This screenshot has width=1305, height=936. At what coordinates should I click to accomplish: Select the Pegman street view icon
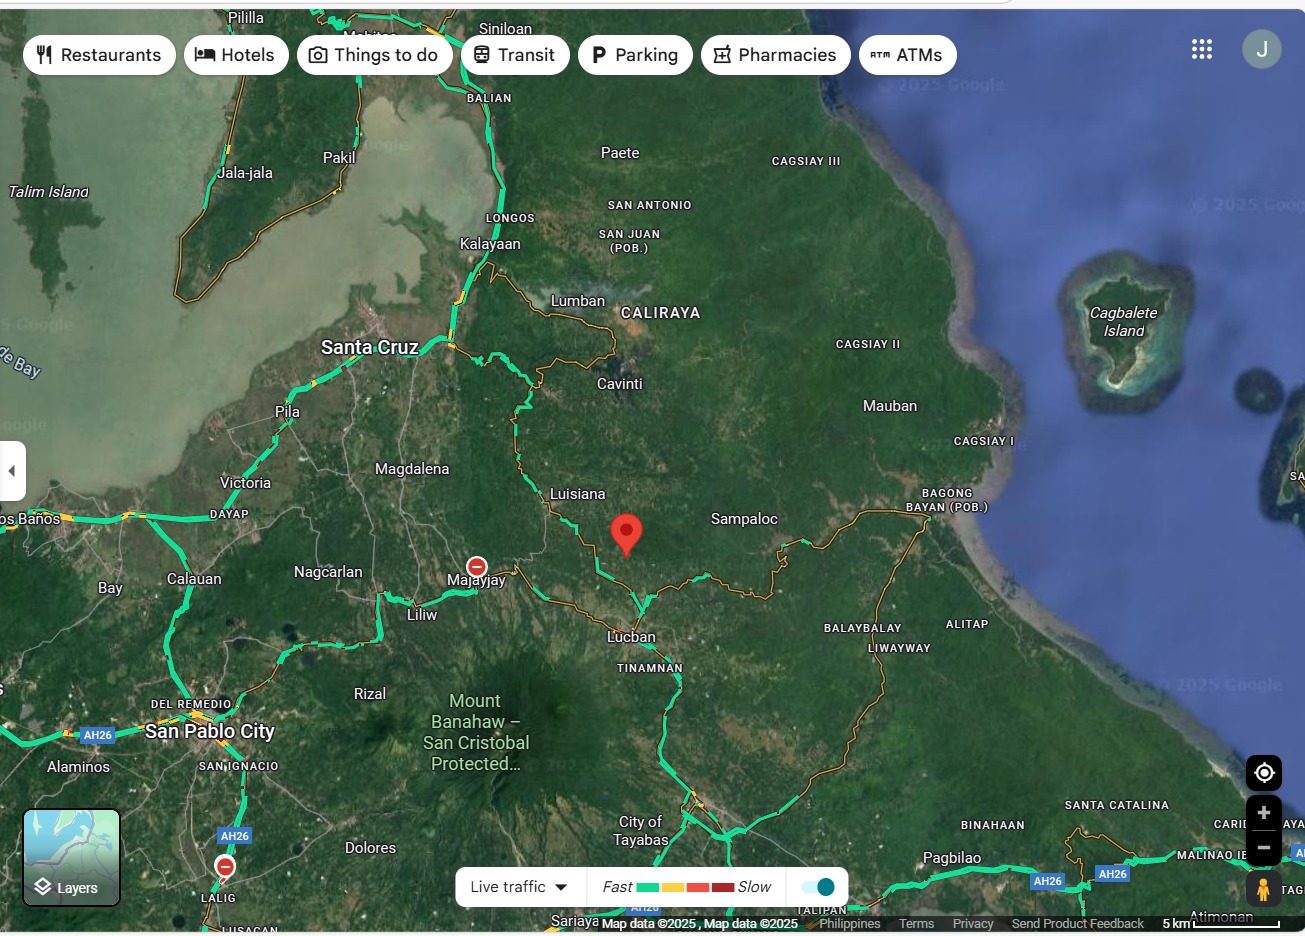pos(1266,887)
